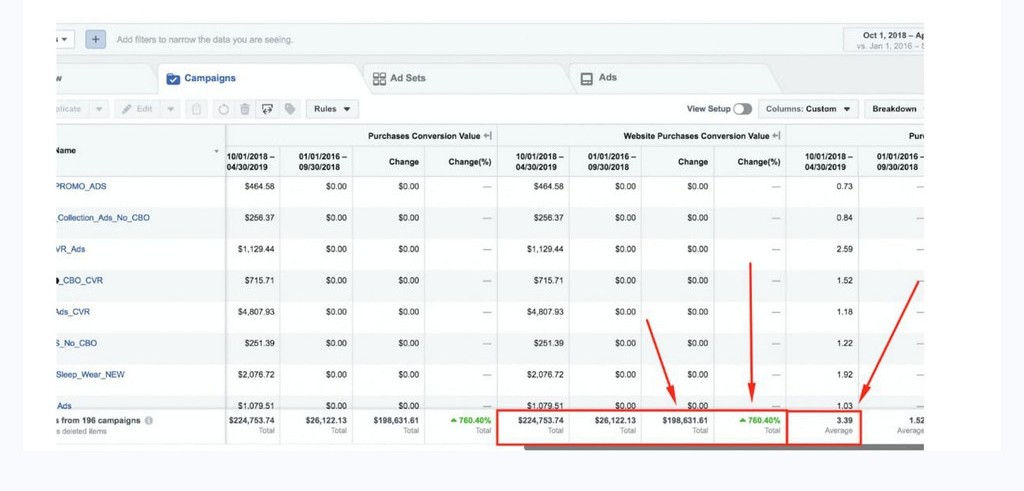Click the Edit button
This screenshot has height=491, width=1024.
click(x=138, y=109)
